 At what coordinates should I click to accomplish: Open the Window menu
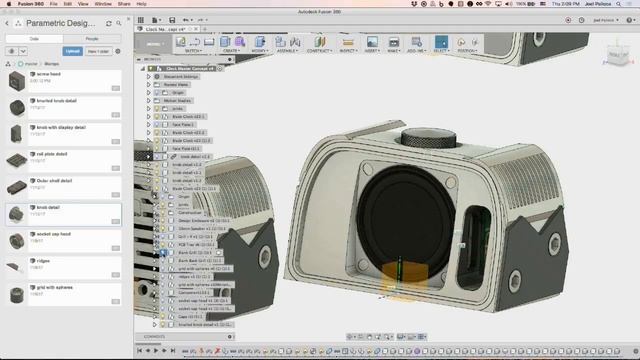[103, 4]
